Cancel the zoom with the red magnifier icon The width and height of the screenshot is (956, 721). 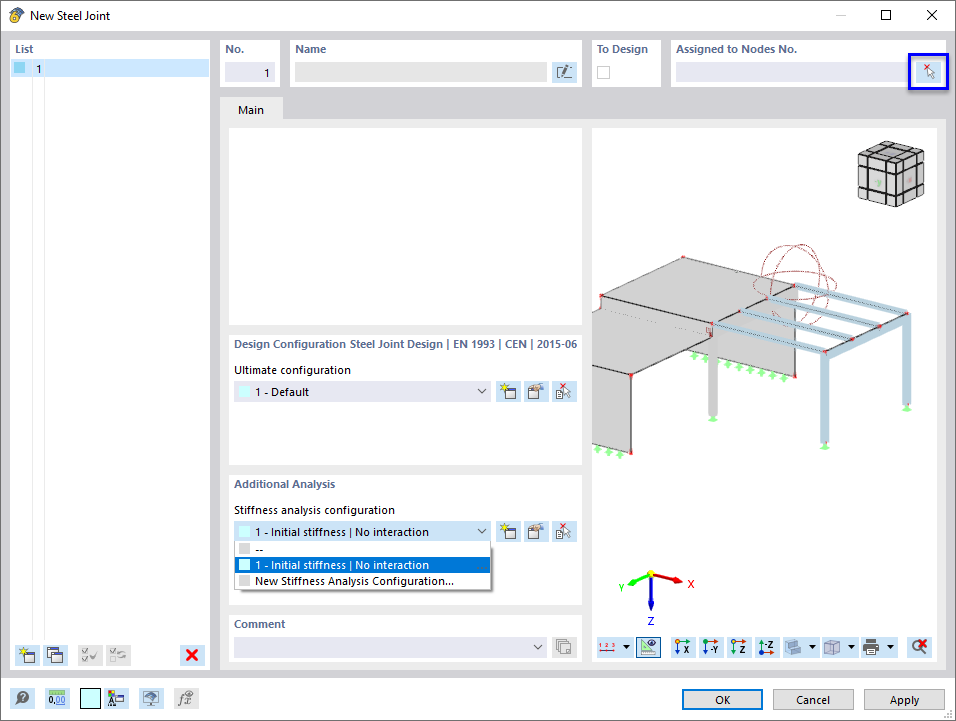tap(918, 647)
